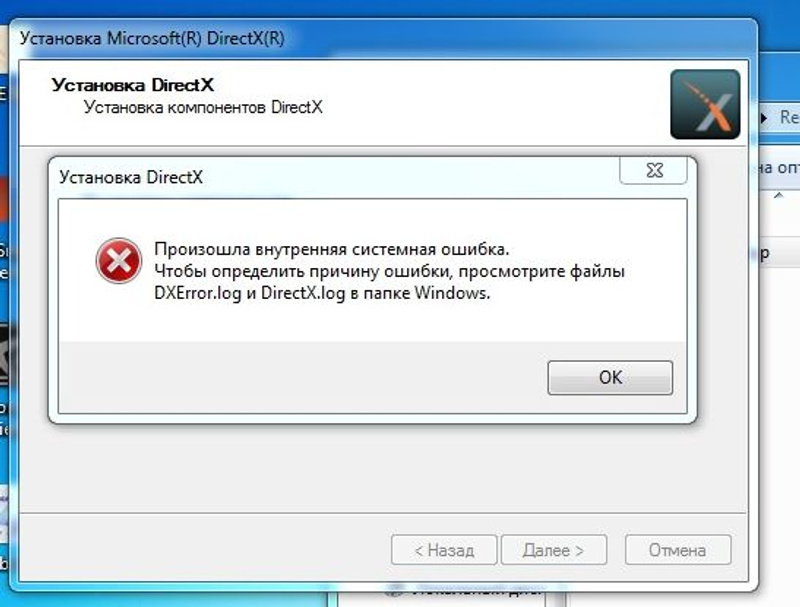800x607 pixels.
Task: Click the bold Установка DirectX header text
Action: (133, 85)
